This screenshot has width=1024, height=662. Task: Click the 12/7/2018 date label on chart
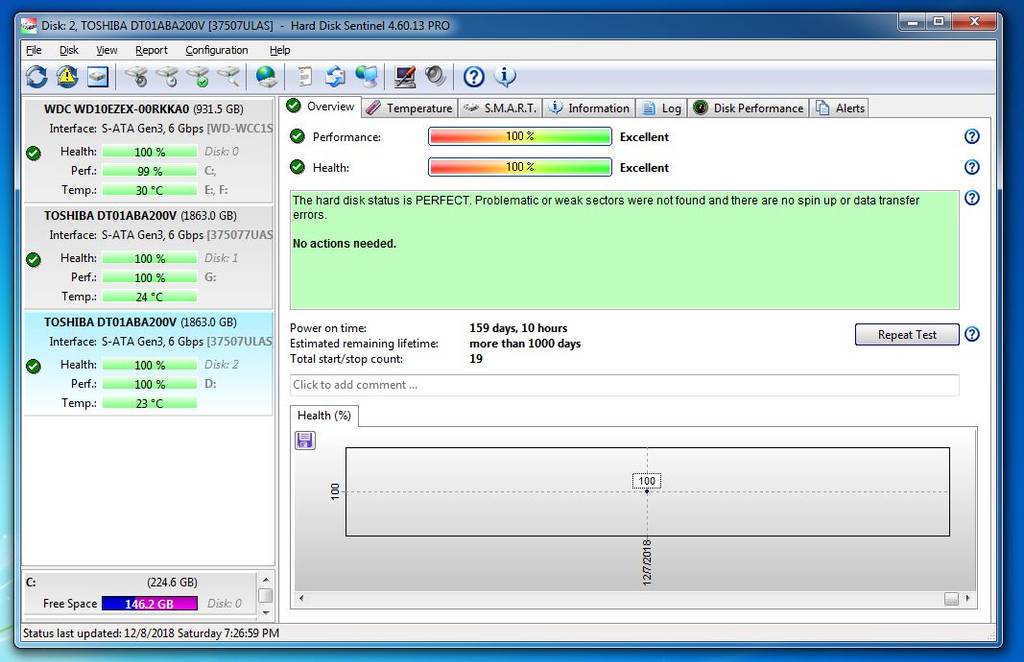[647, 562]
